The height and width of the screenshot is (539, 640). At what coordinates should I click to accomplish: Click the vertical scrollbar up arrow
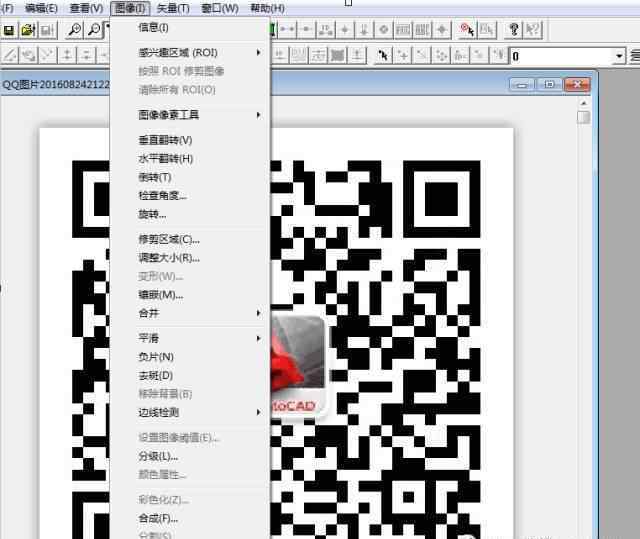(x=584, y=103)
